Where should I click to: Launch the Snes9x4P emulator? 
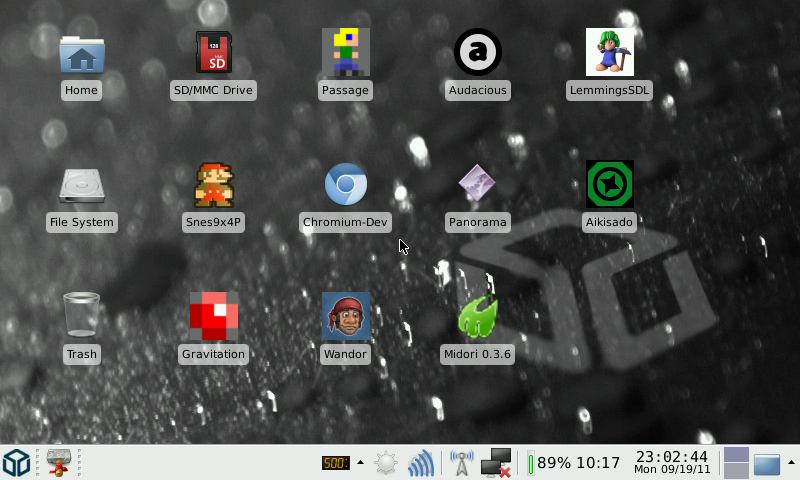(213, 185)
